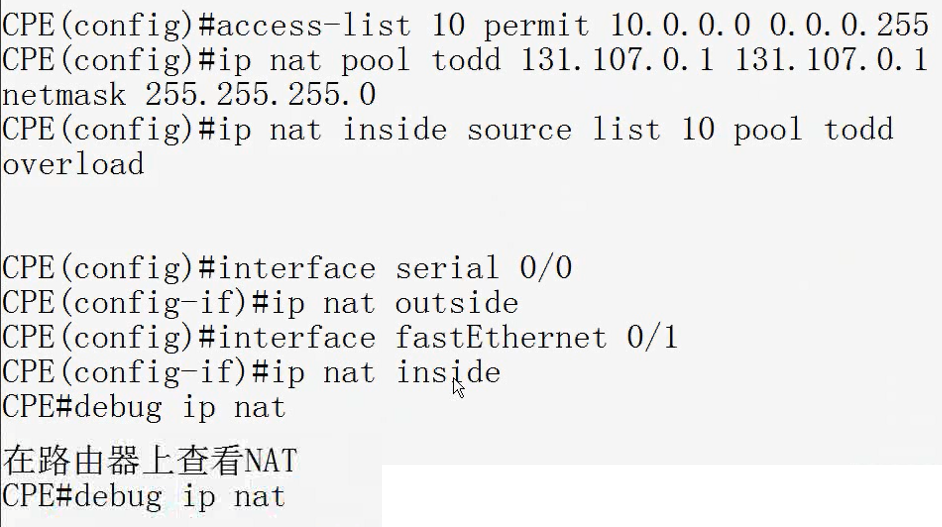Click the standalone word "list" before 10 pool
This screenshot has width=942, height=527.
[627, 129]
